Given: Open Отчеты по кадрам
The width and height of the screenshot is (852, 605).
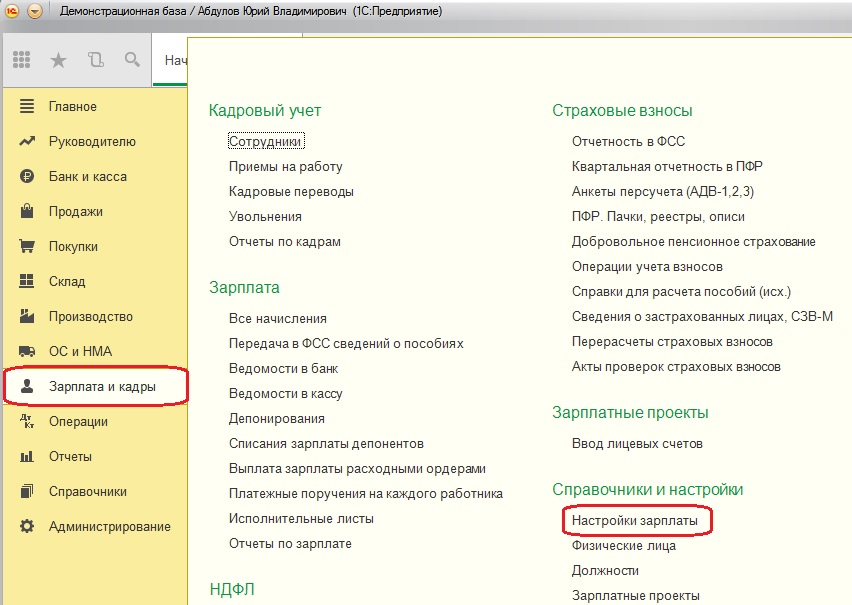Looking at the screenshot, I should tap(285, 241).
